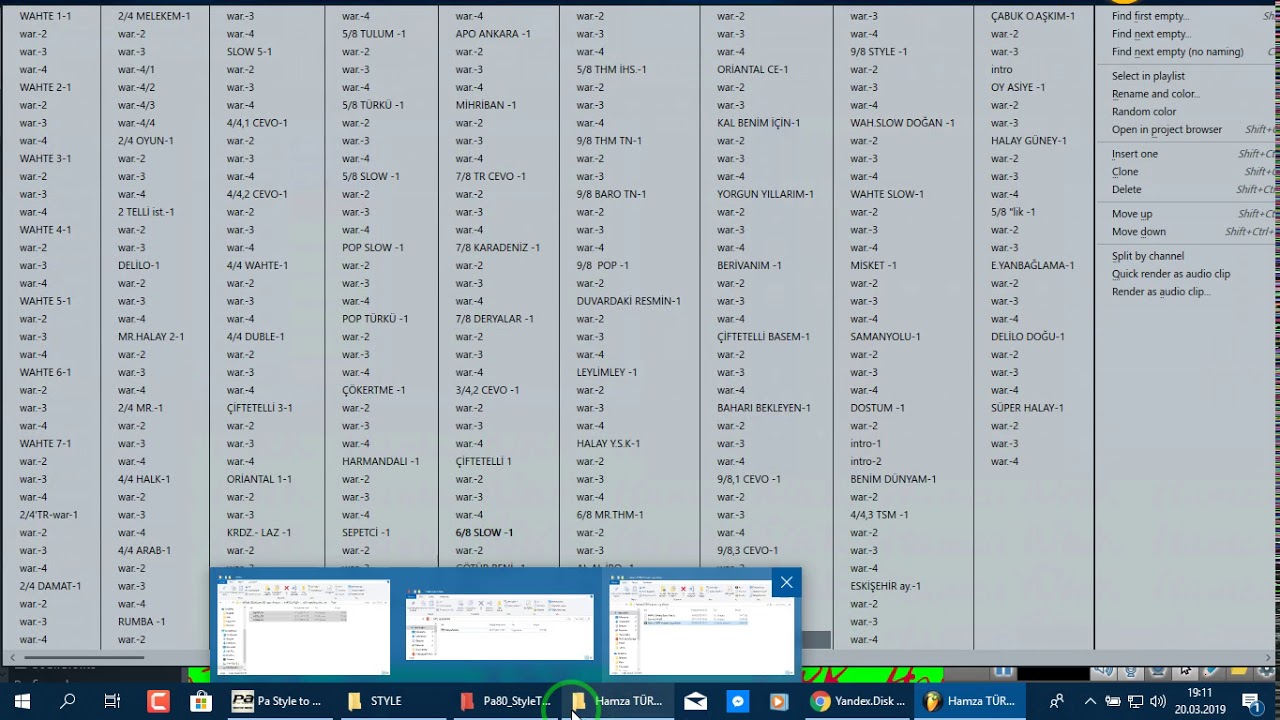Open the orange media player taskbar icon
Screen dimensions: 1280x720
click(x=779, y=701)
